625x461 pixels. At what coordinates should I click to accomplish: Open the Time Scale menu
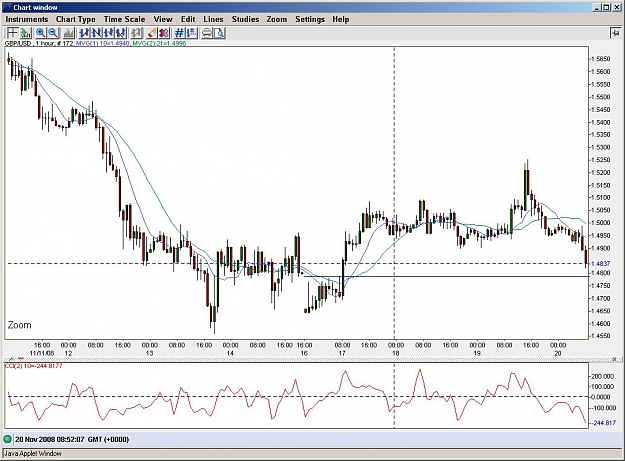pyautogui.click(x=124, y=19)
